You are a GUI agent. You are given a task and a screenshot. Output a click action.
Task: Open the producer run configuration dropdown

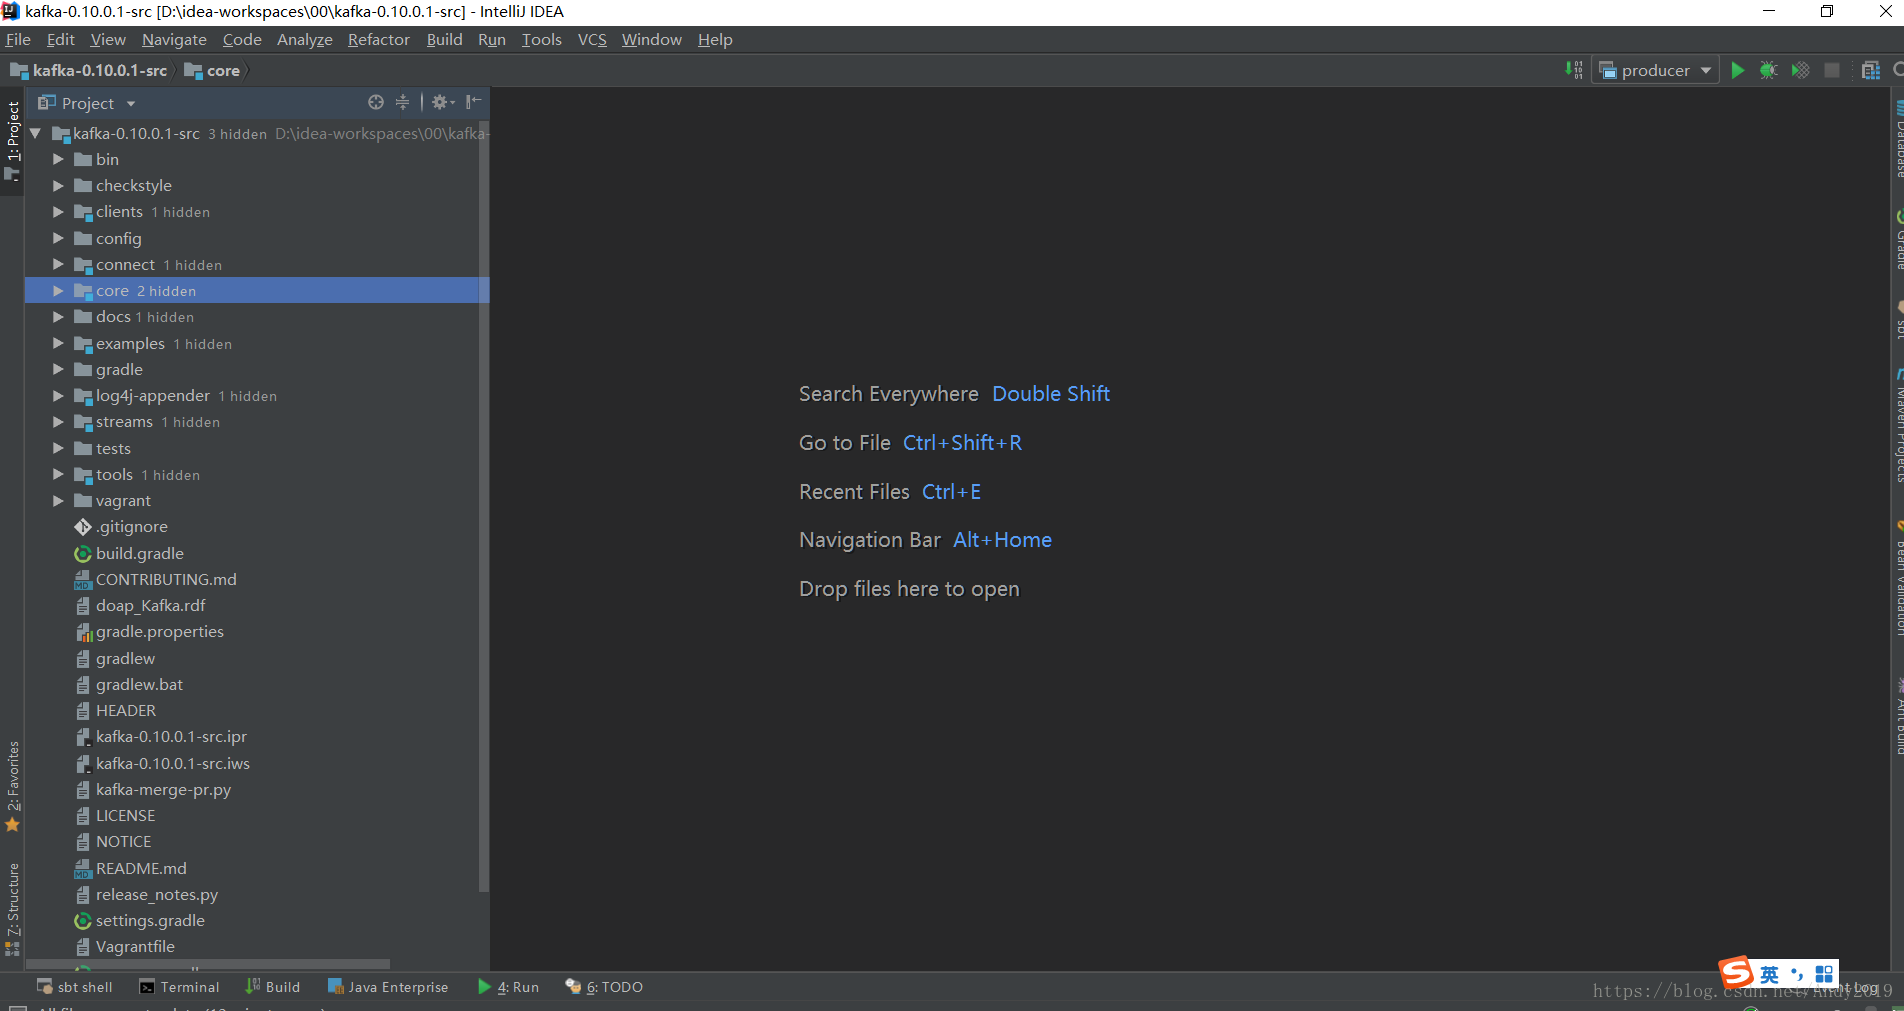click(1655, 70)
